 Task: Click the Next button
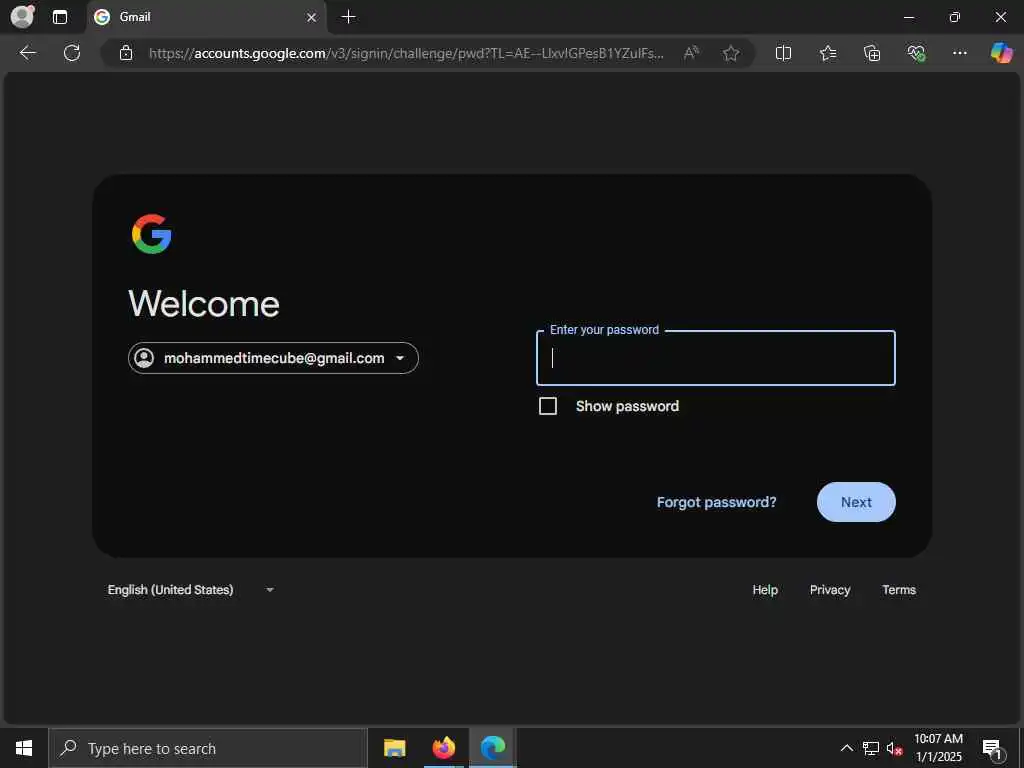pos(856,502)
